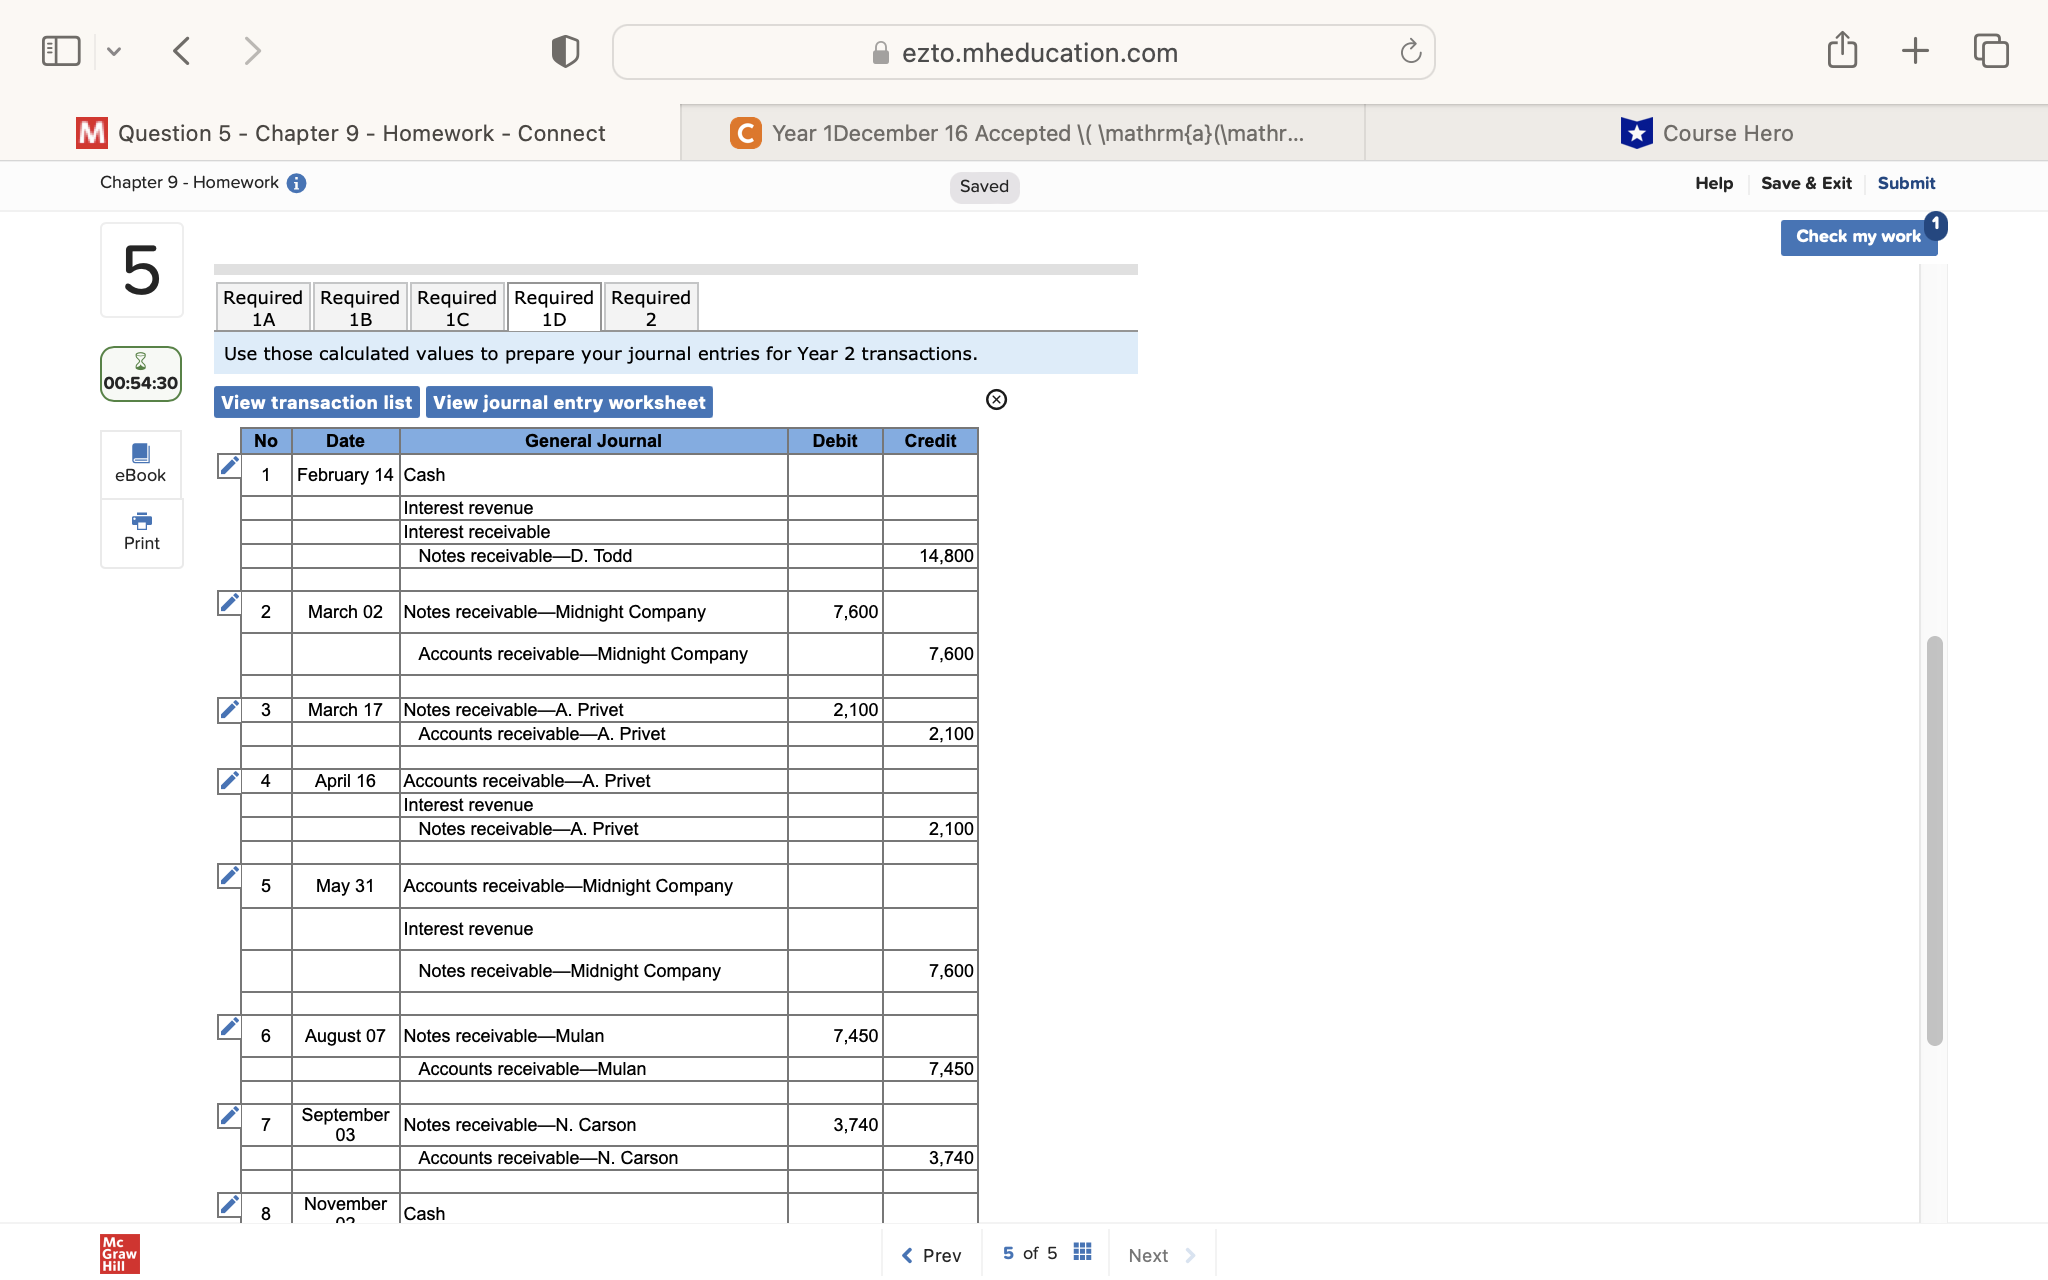Click the Safari reload page icon
The image size is (2048, 1280).
click(x=1410, y=52)
